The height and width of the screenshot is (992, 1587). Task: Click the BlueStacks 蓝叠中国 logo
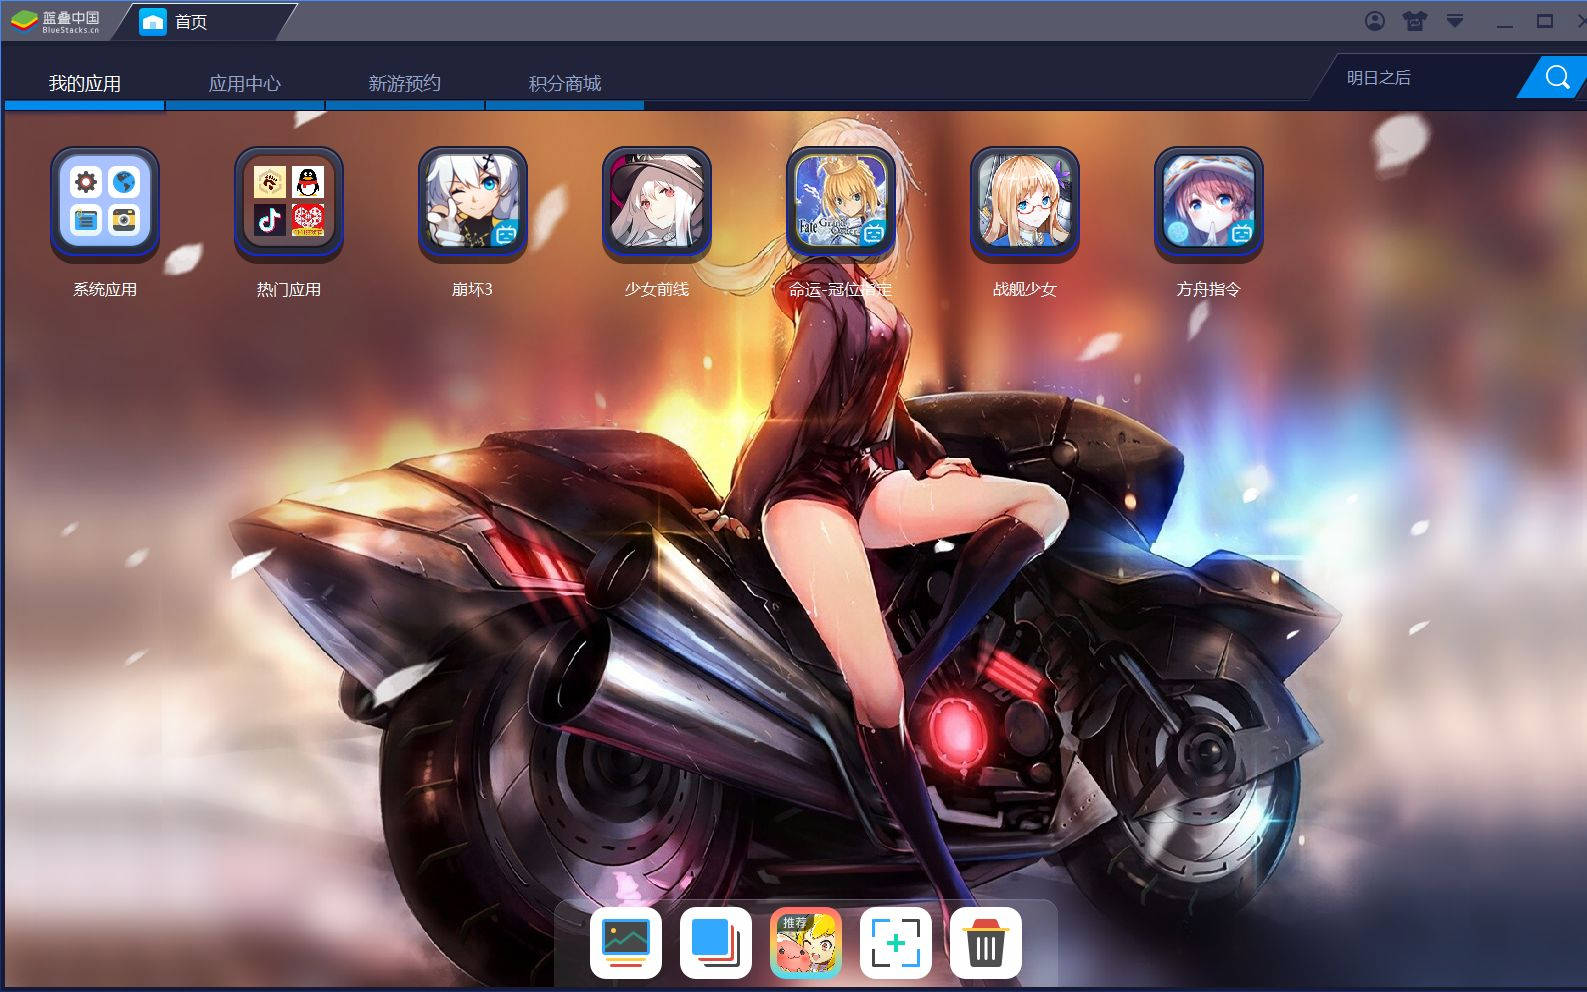tap(56, 21)
